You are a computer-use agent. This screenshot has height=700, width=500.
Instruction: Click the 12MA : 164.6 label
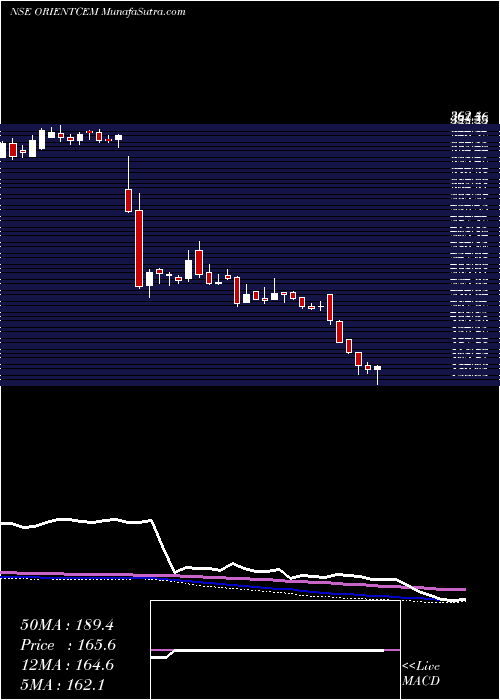67,665
